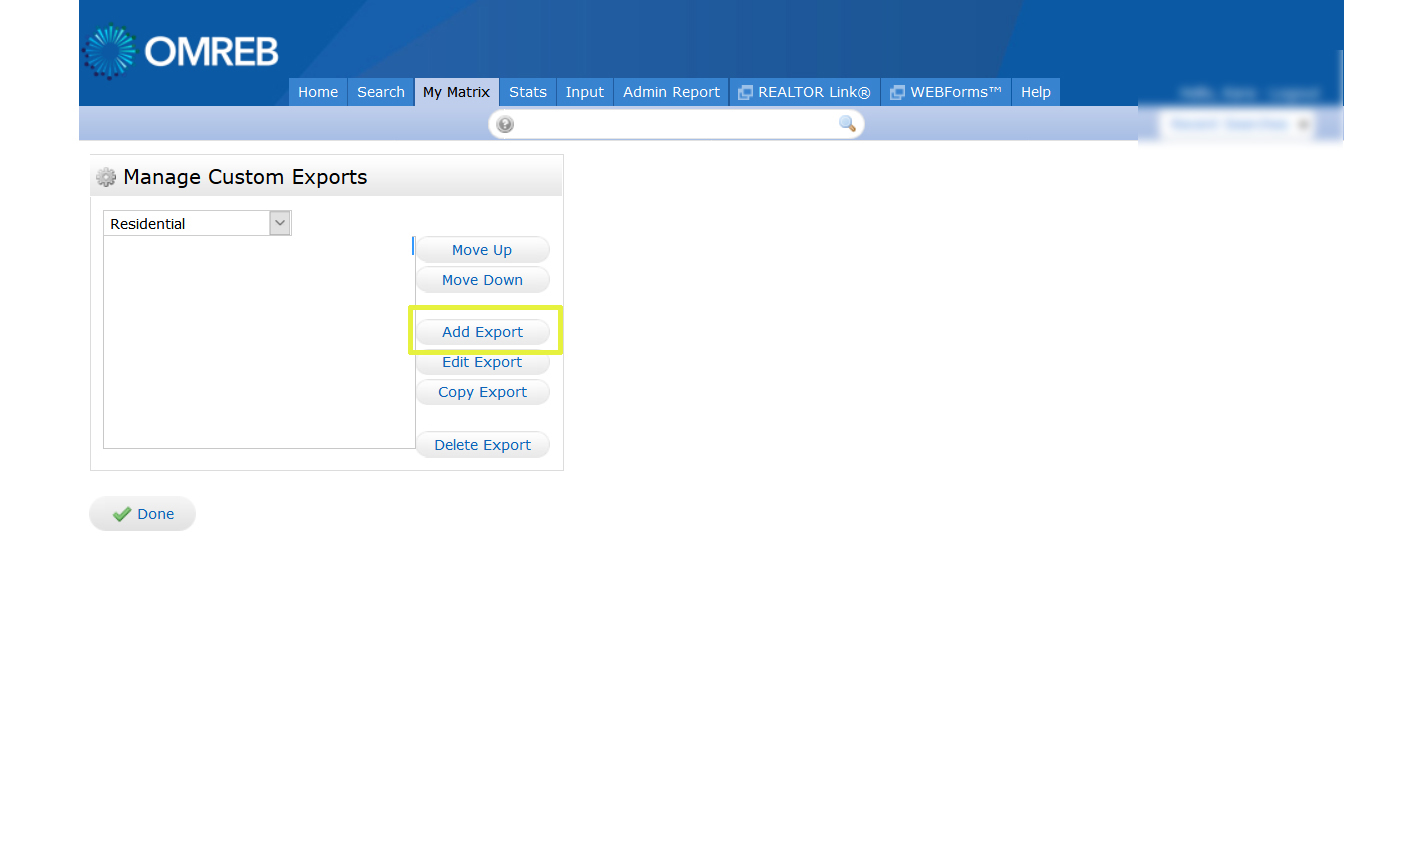Click the gear icon beside Manage Custom Exports

tap(106, 178)
